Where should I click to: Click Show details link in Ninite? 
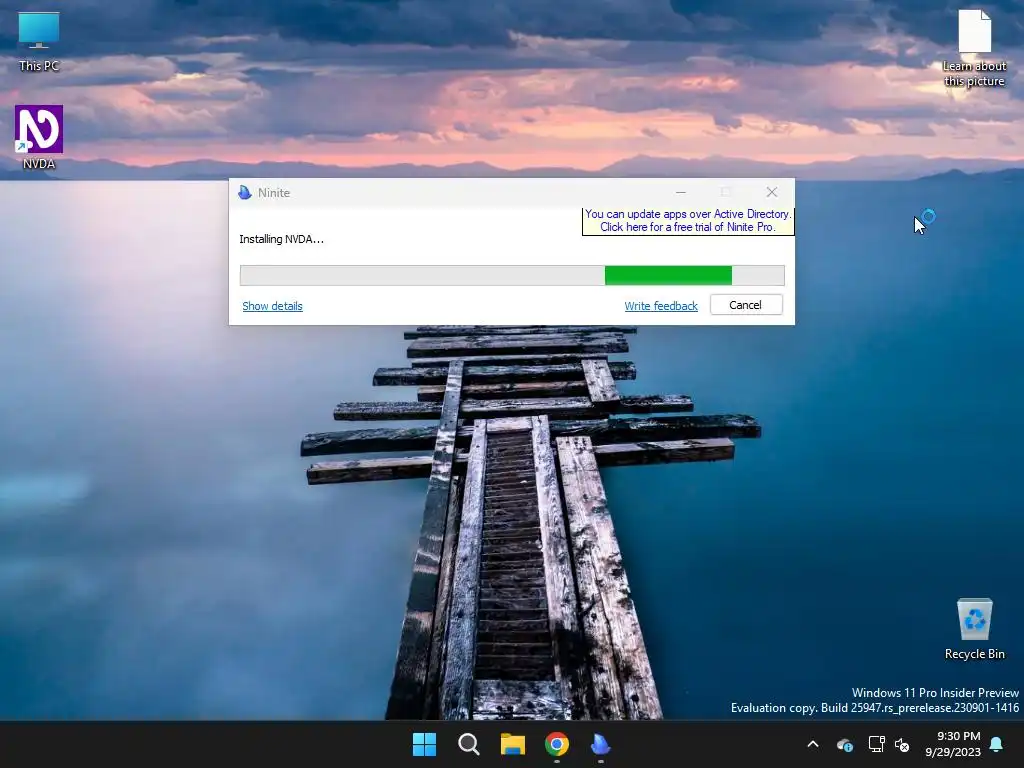[x=272, y=306]
